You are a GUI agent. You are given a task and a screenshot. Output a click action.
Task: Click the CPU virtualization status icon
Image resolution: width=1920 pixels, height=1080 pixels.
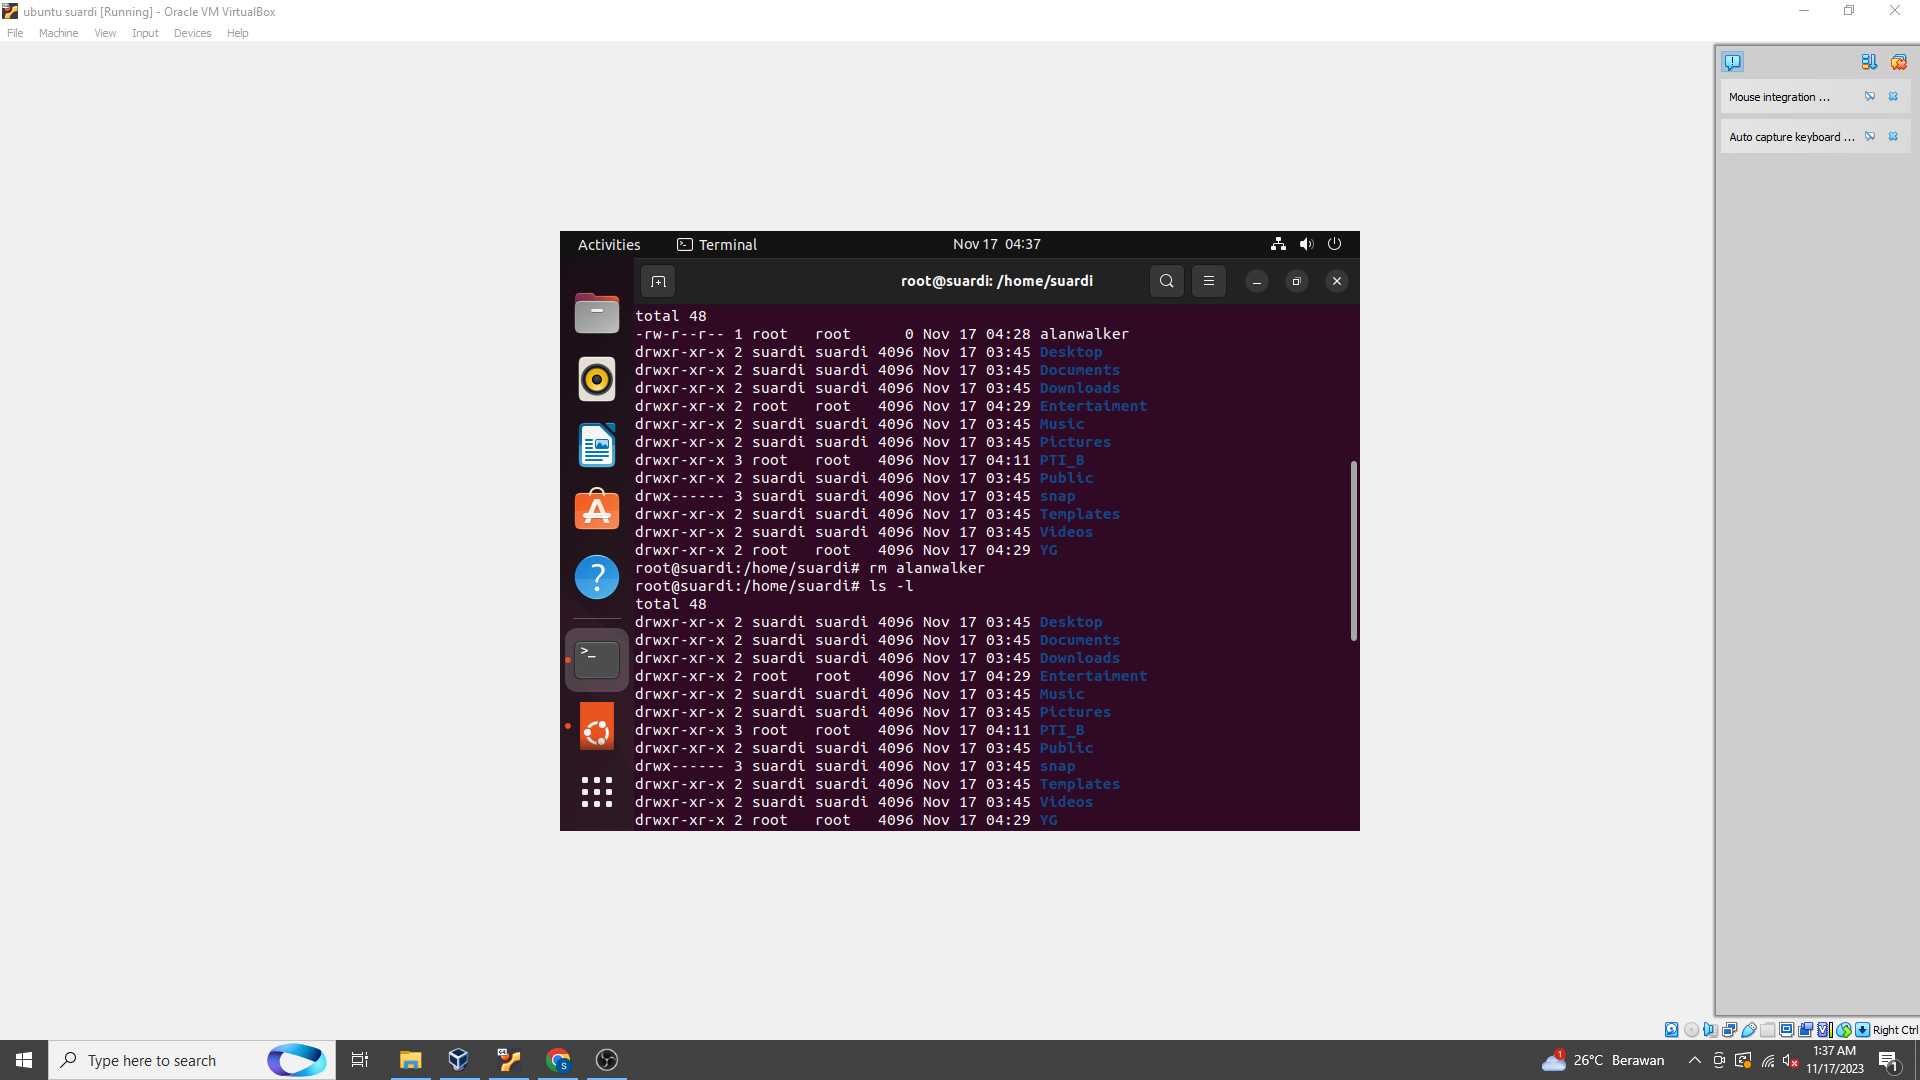(x=1825, y=1030)
